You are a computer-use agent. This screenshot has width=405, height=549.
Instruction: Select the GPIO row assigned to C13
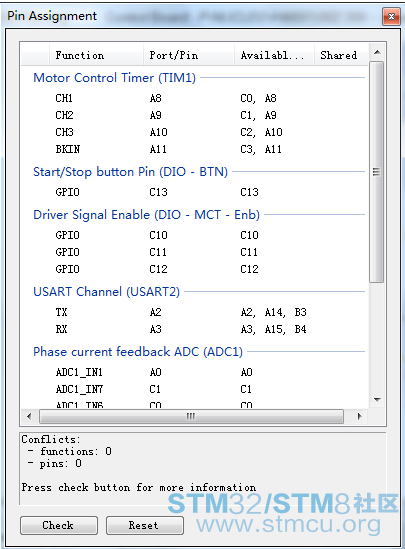coord(194,192)
